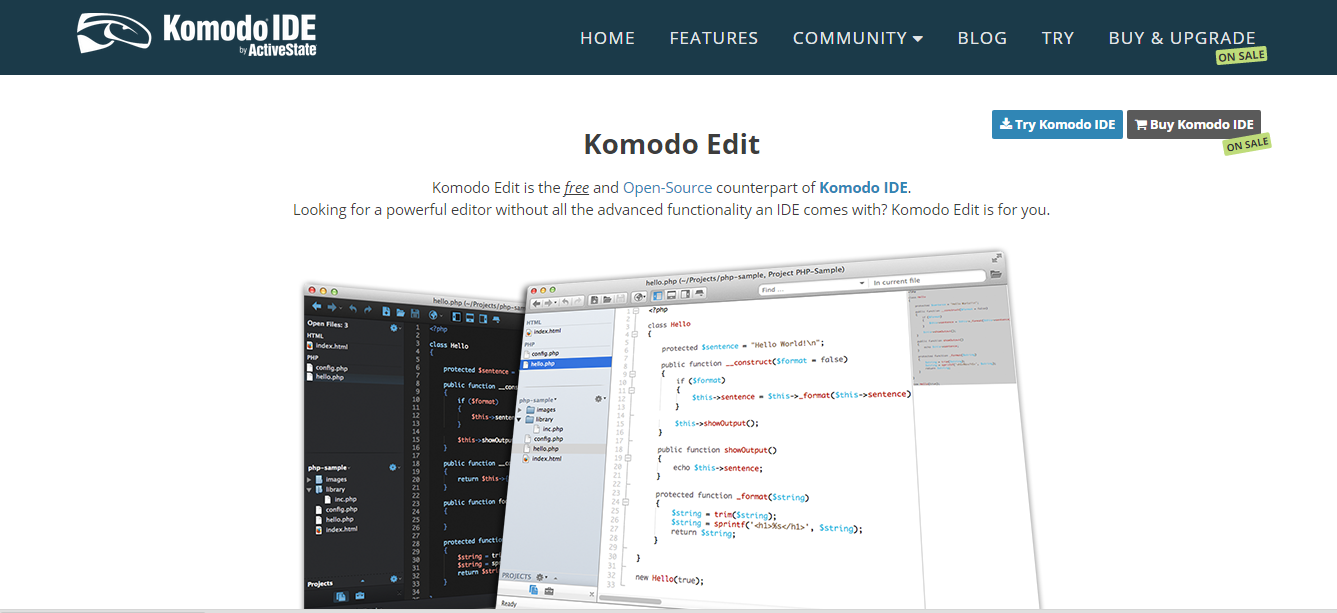The image size is (1337, 613).
Task: Close the light window sidebar with the x
Action: point(592,594)
